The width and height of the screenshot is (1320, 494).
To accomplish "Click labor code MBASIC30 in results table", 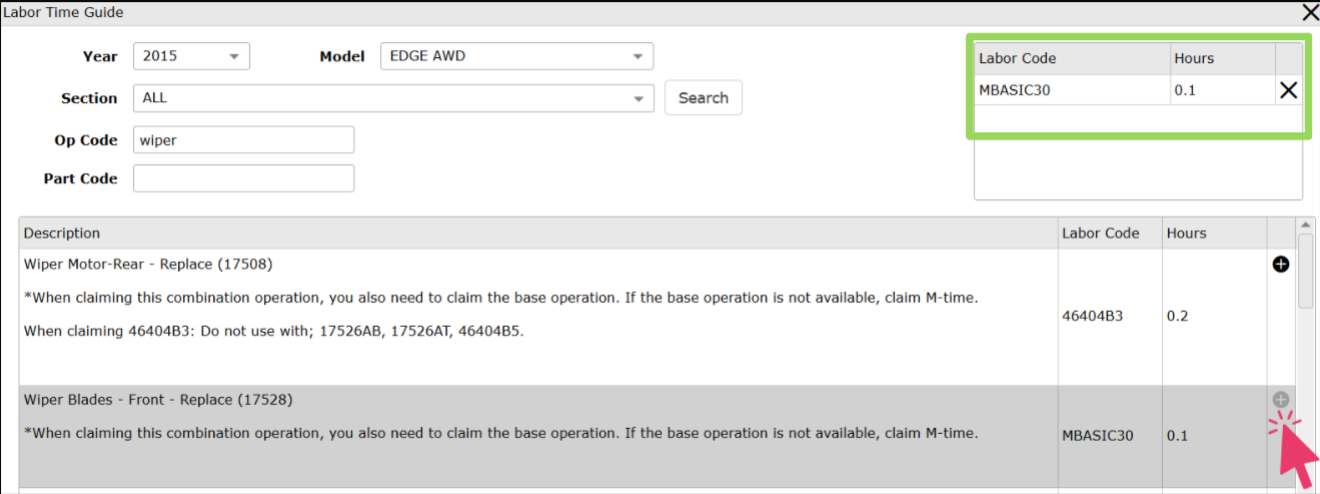I will tap(1098, 436).
